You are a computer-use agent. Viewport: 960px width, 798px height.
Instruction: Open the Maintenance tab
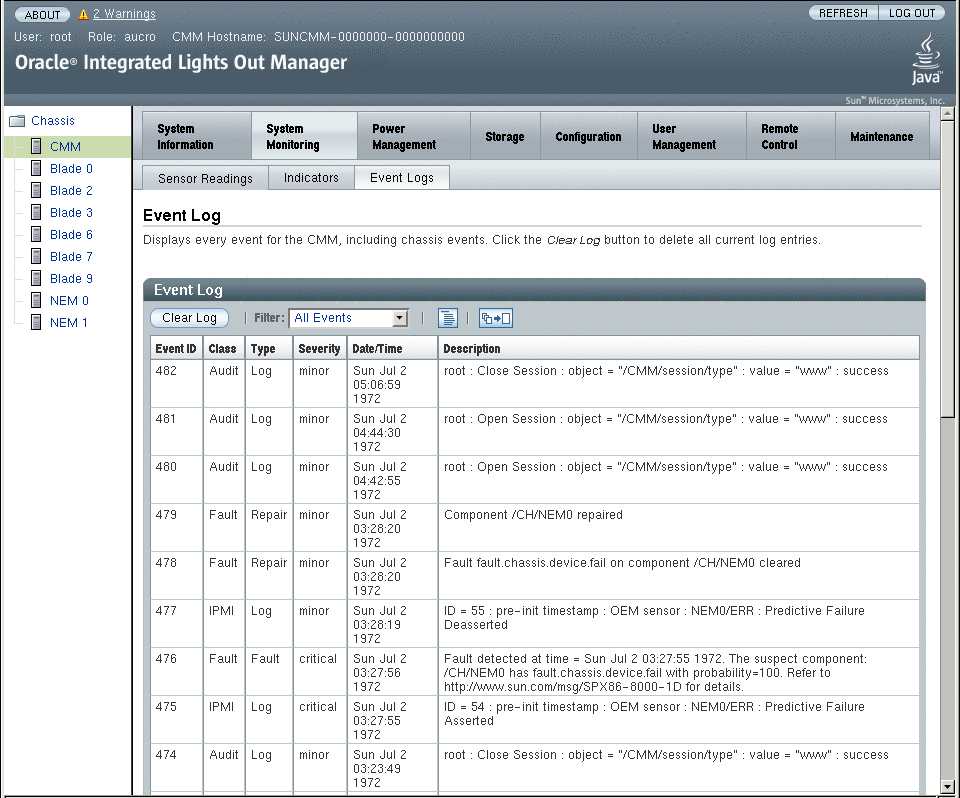coord(882,136)
